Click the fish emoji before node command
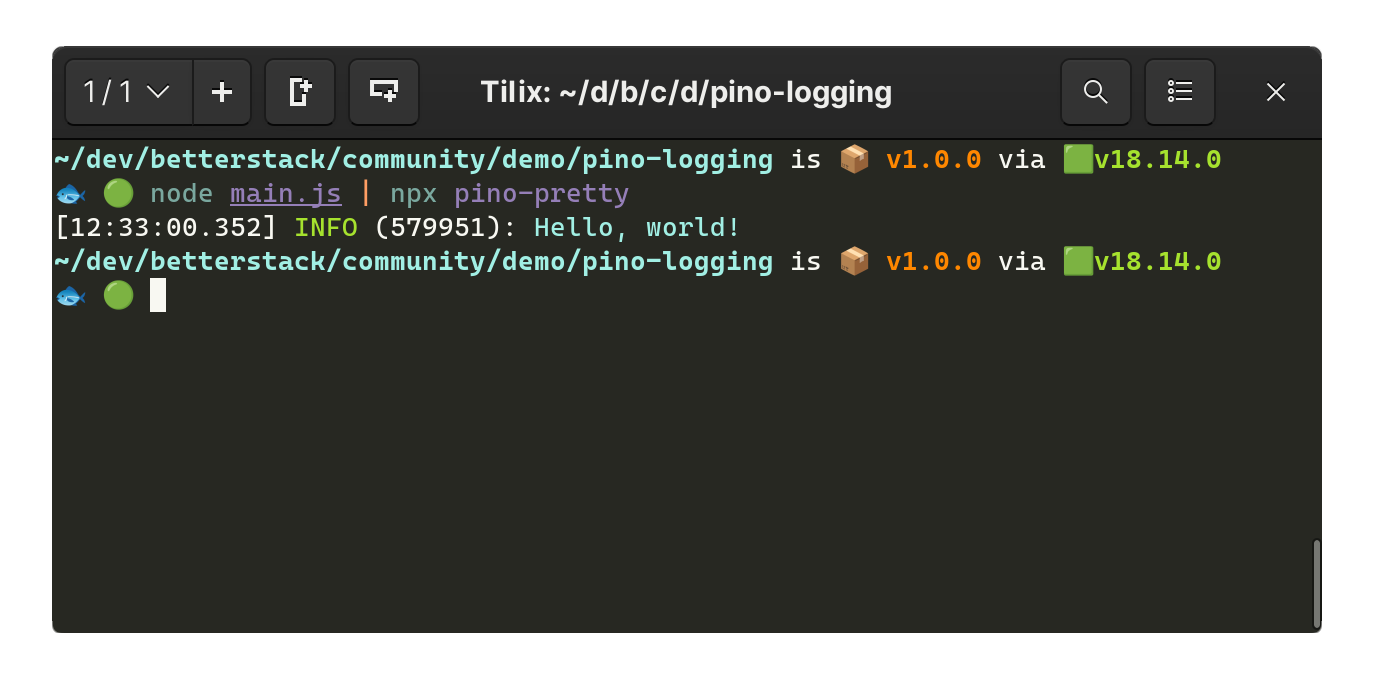Viewport: 1374px width, 692px height. pos(70,193)
